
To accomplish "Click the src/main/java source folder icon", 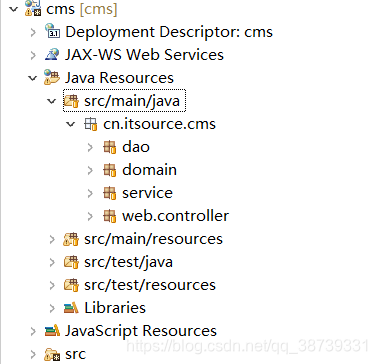I will pos(72,101).
